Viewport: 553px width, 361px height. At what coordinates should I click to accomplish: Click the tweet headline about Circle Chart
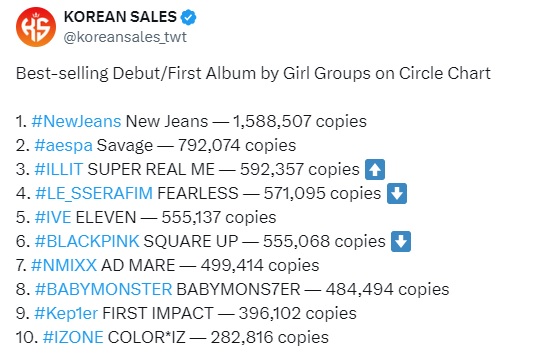click(x=253, y=74)
